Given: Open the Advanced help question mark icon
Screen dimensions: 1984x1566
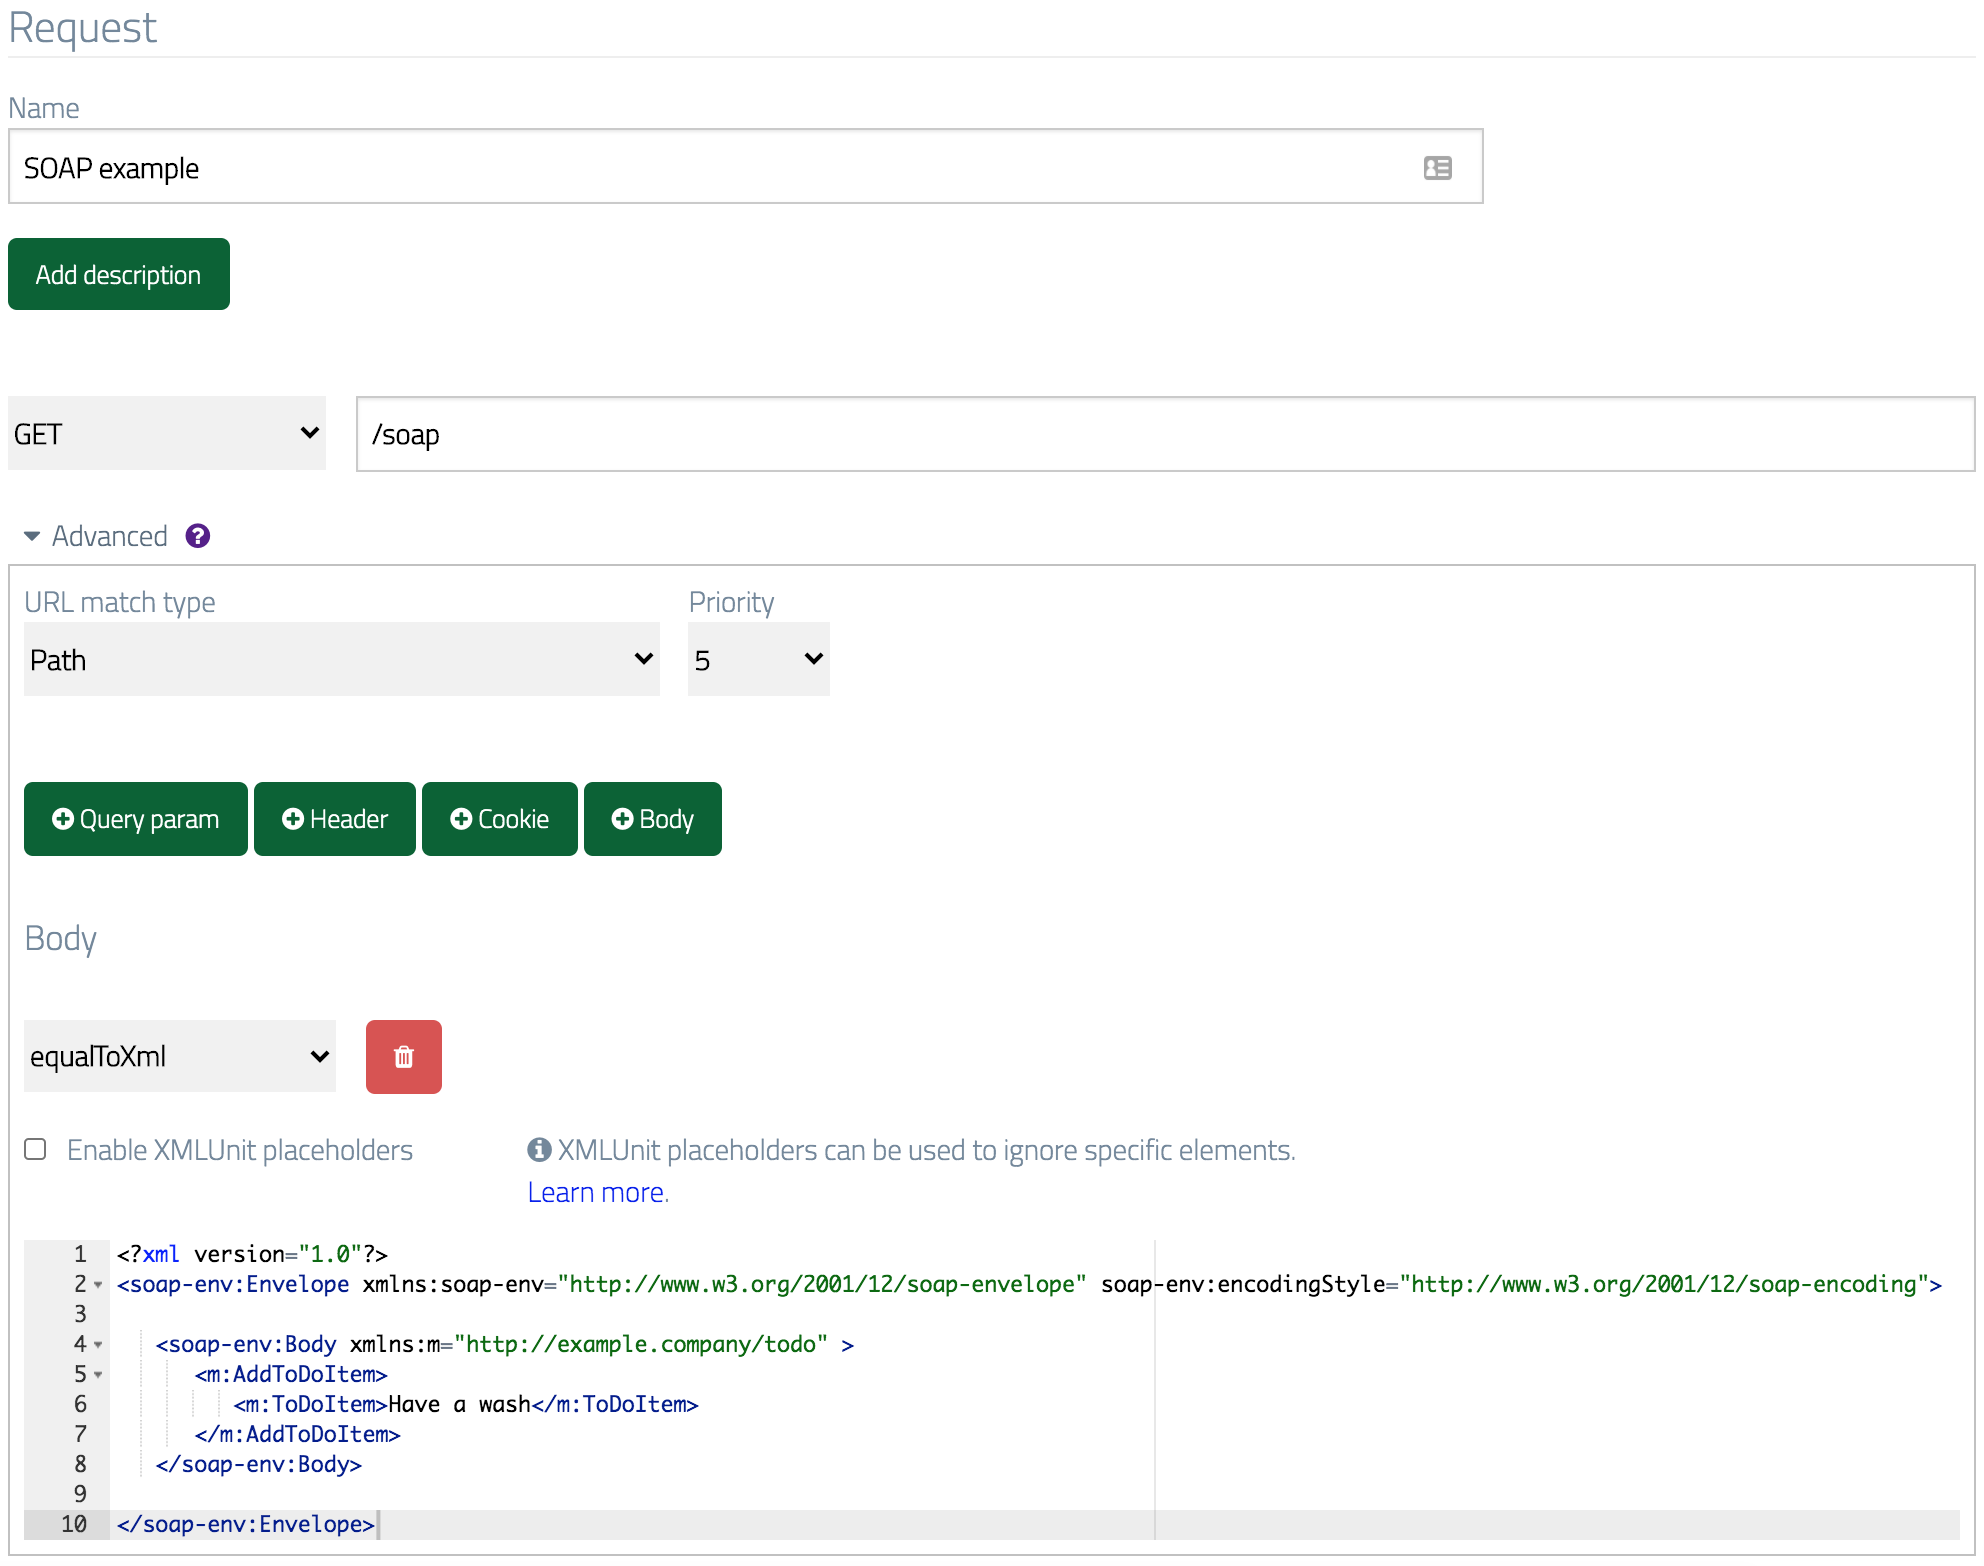Looking at the screenshot, I should click(x=198, y=536).
